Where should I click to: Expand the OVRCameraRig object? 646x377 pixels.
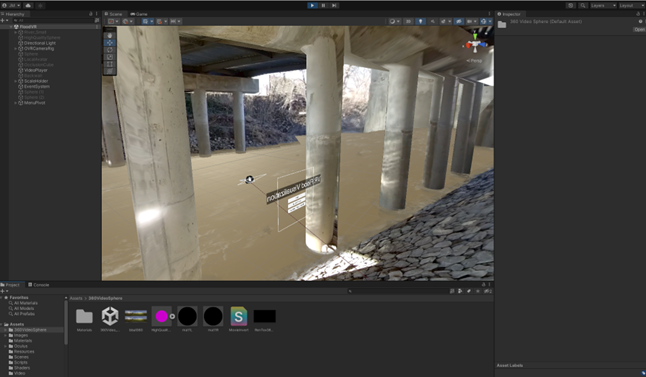tap(16, 49)
